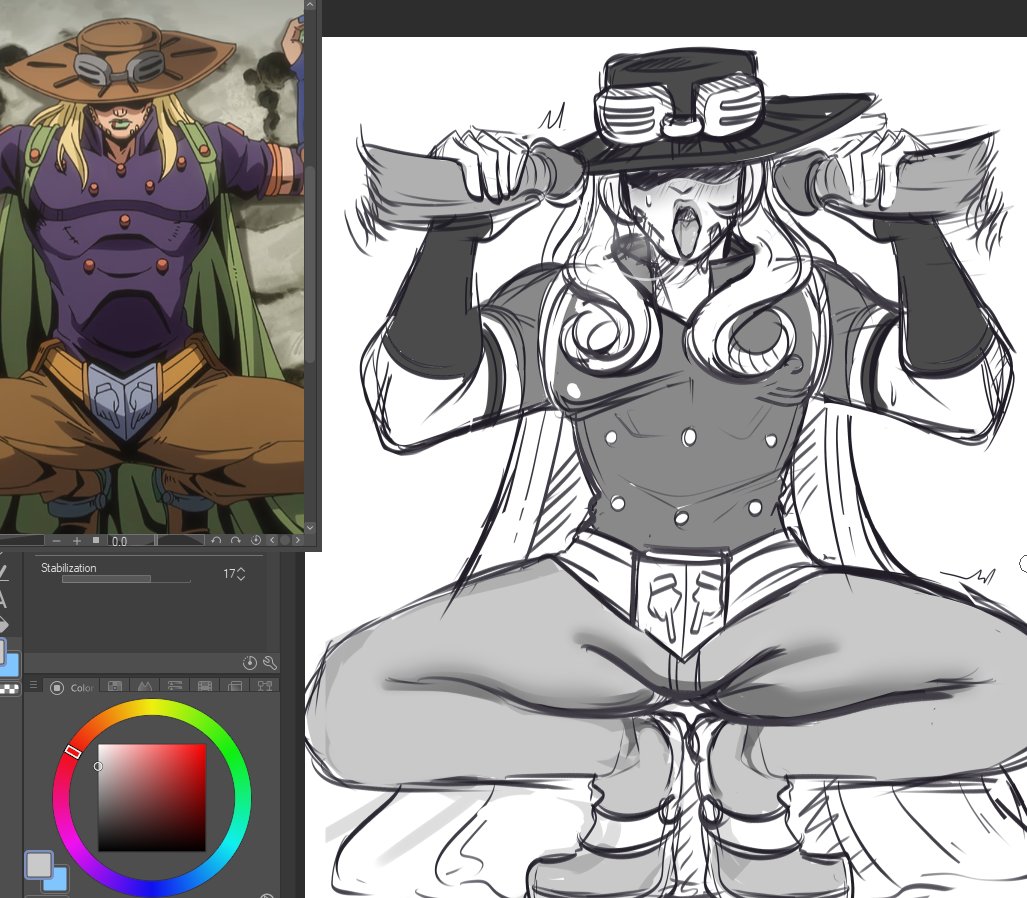This screenshot has height=898, width=1027.
Task: Show the previous Sub View image
Action: click(272, 540)
